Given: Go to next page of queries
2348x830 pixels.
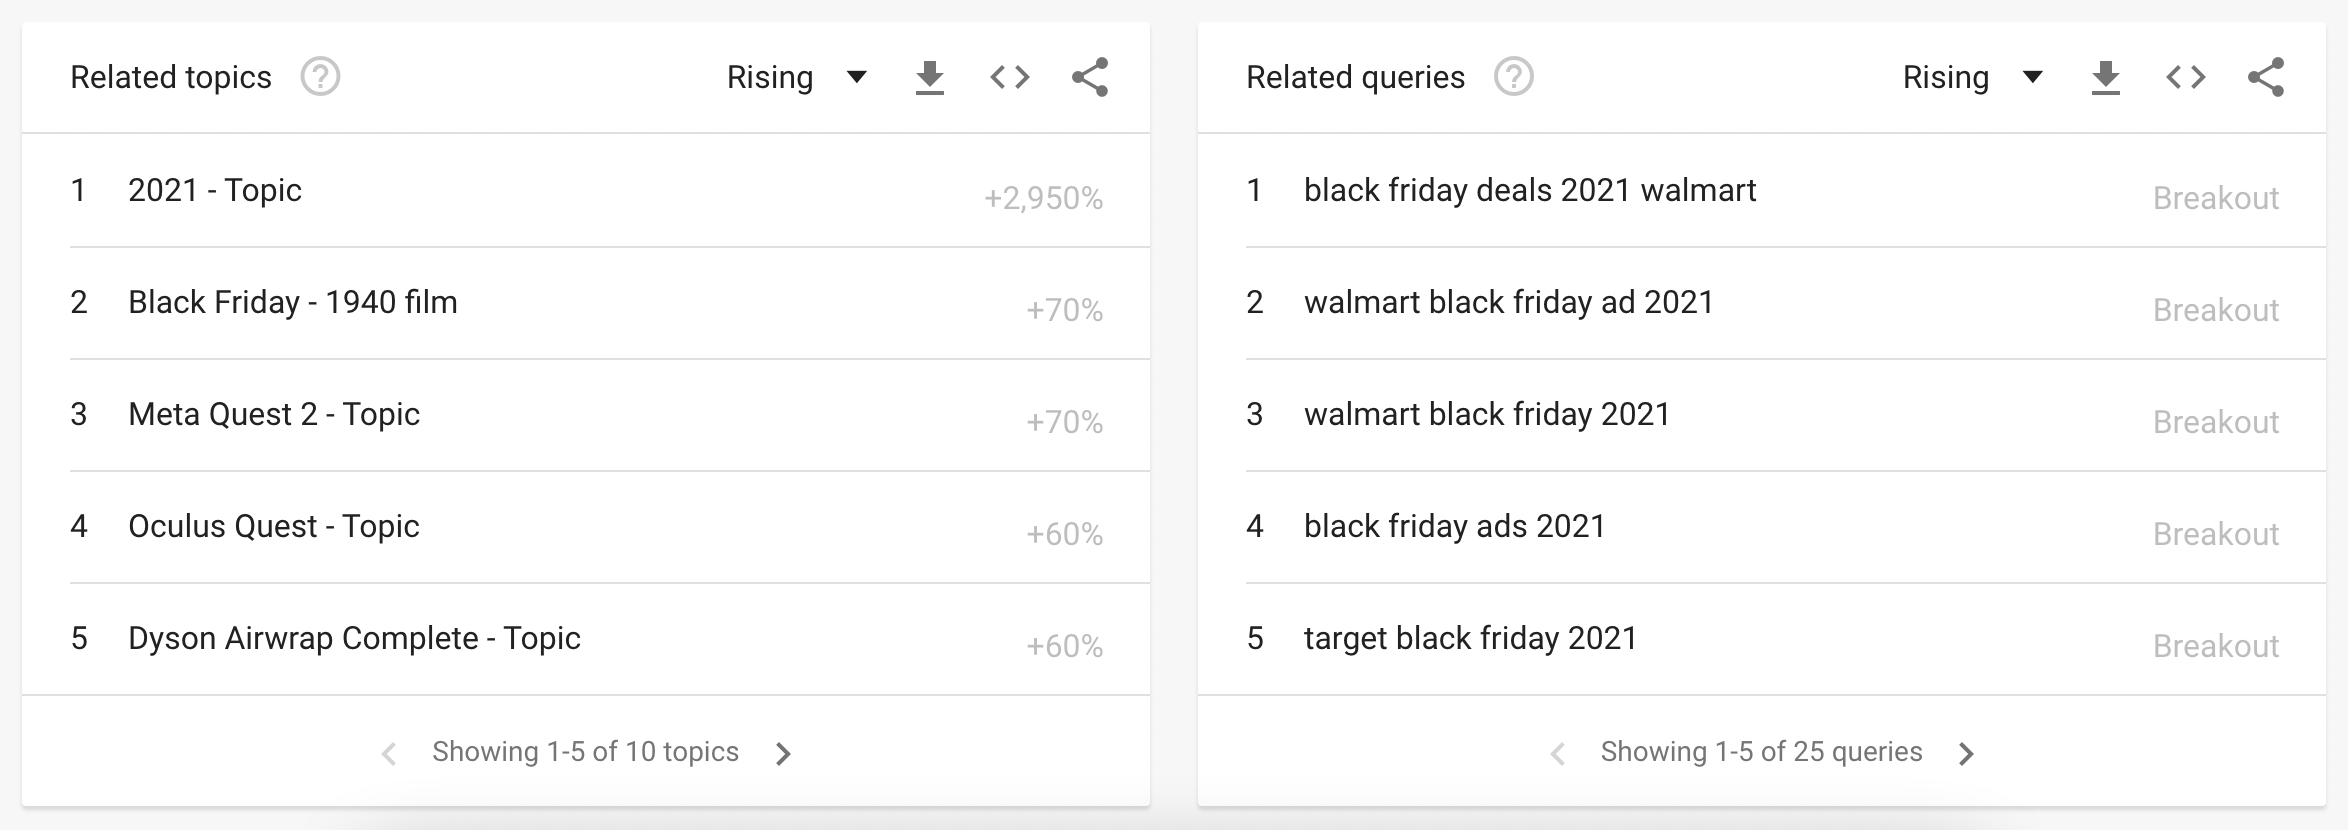Looking at the screenshot, I should [x=1967, y=753].
